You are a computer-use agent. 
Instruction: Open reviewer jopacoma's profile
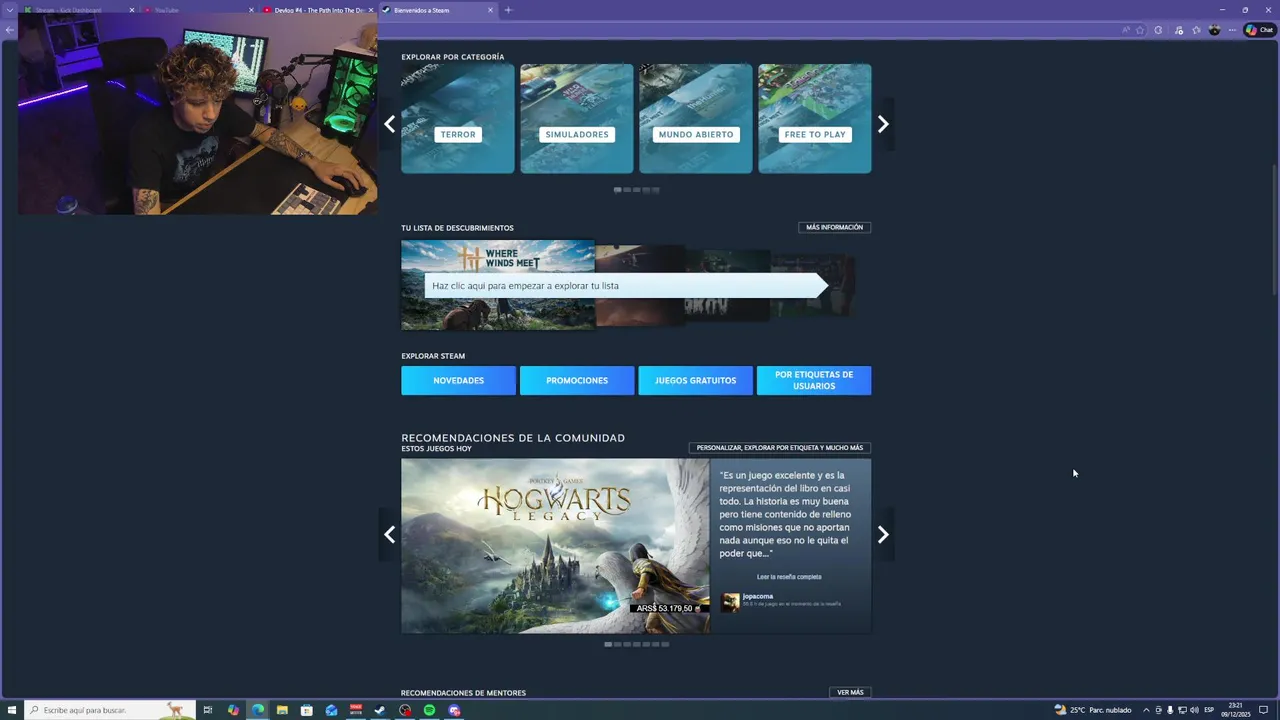(x=758, y=597)
